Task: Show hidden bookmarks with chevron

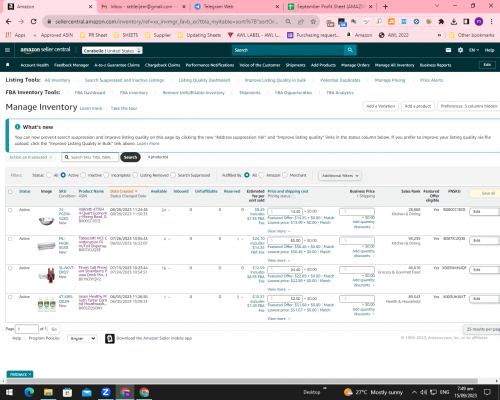Action: click(x=439, y=35)
